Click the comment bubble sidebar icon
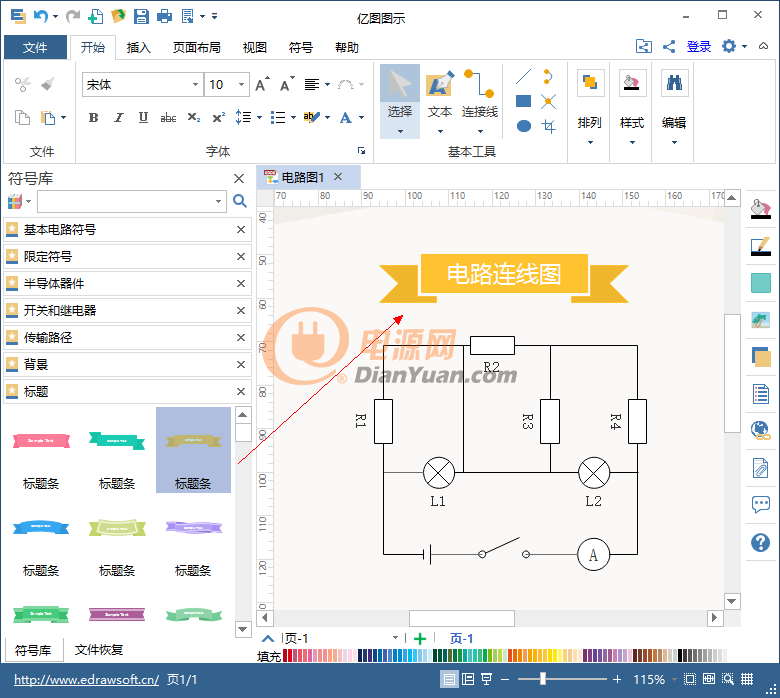 761,505
